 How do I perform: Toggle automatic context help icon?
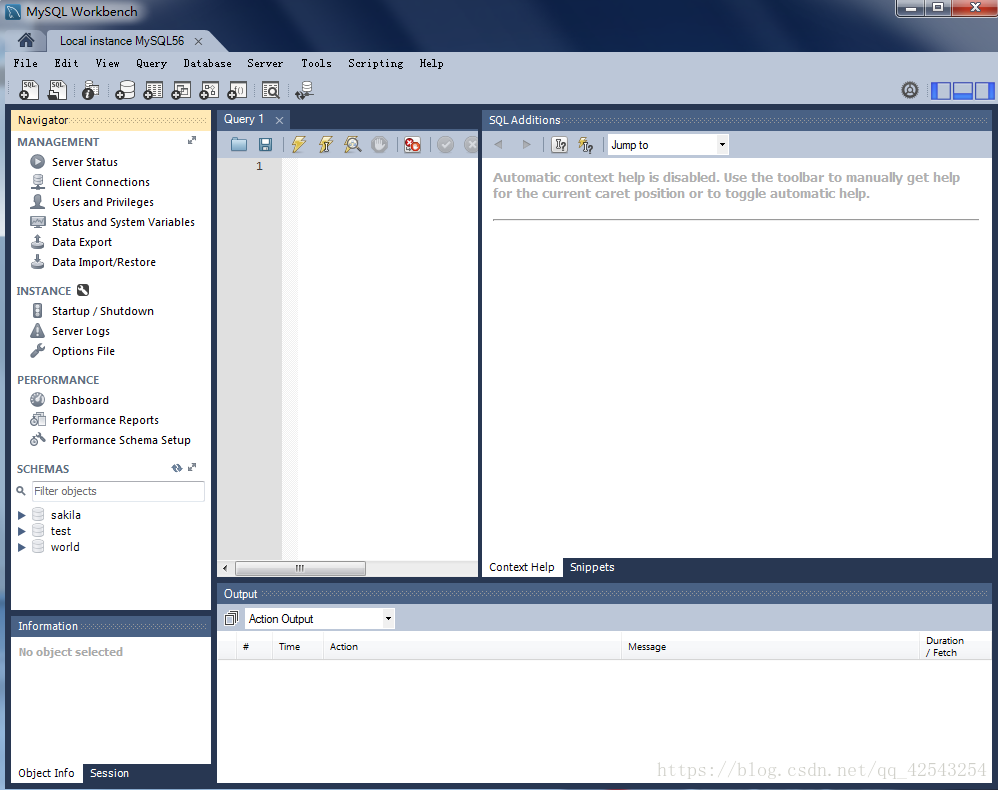[x=586, y=145]
